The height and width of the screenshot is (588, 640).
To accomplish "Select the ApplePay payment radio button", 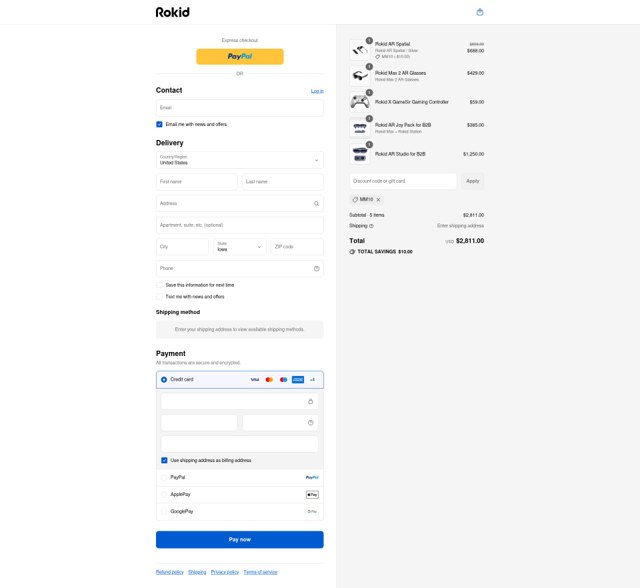I will pyautogui.click(x=164, y=495).
